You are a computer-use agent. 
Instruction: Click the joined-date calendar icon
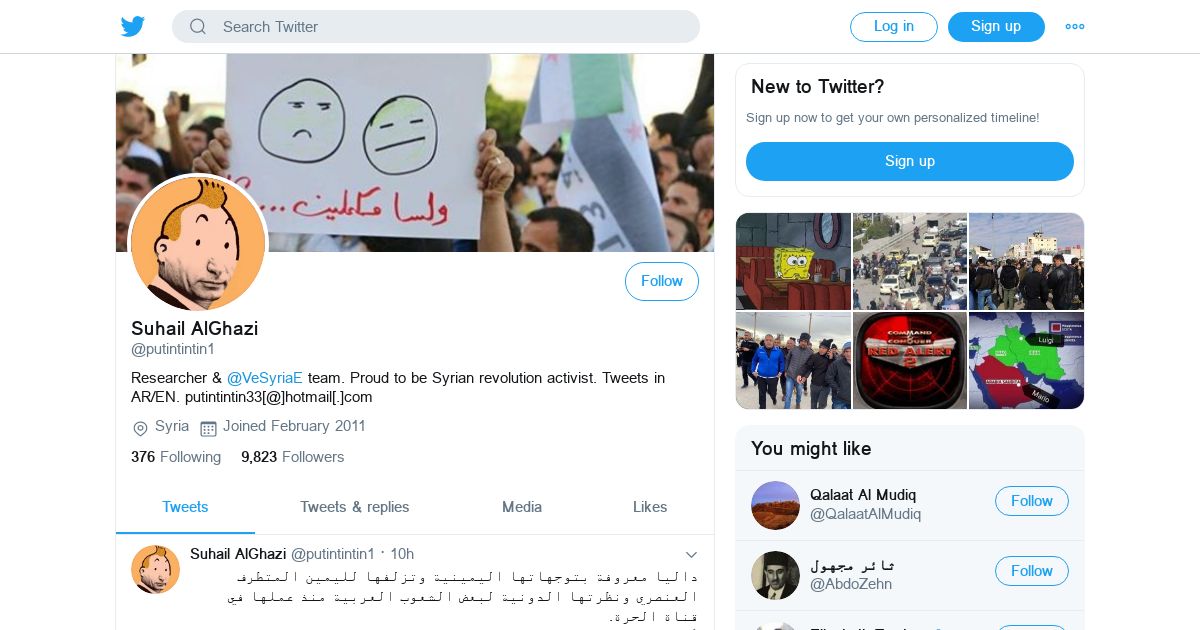click(208, 428)
